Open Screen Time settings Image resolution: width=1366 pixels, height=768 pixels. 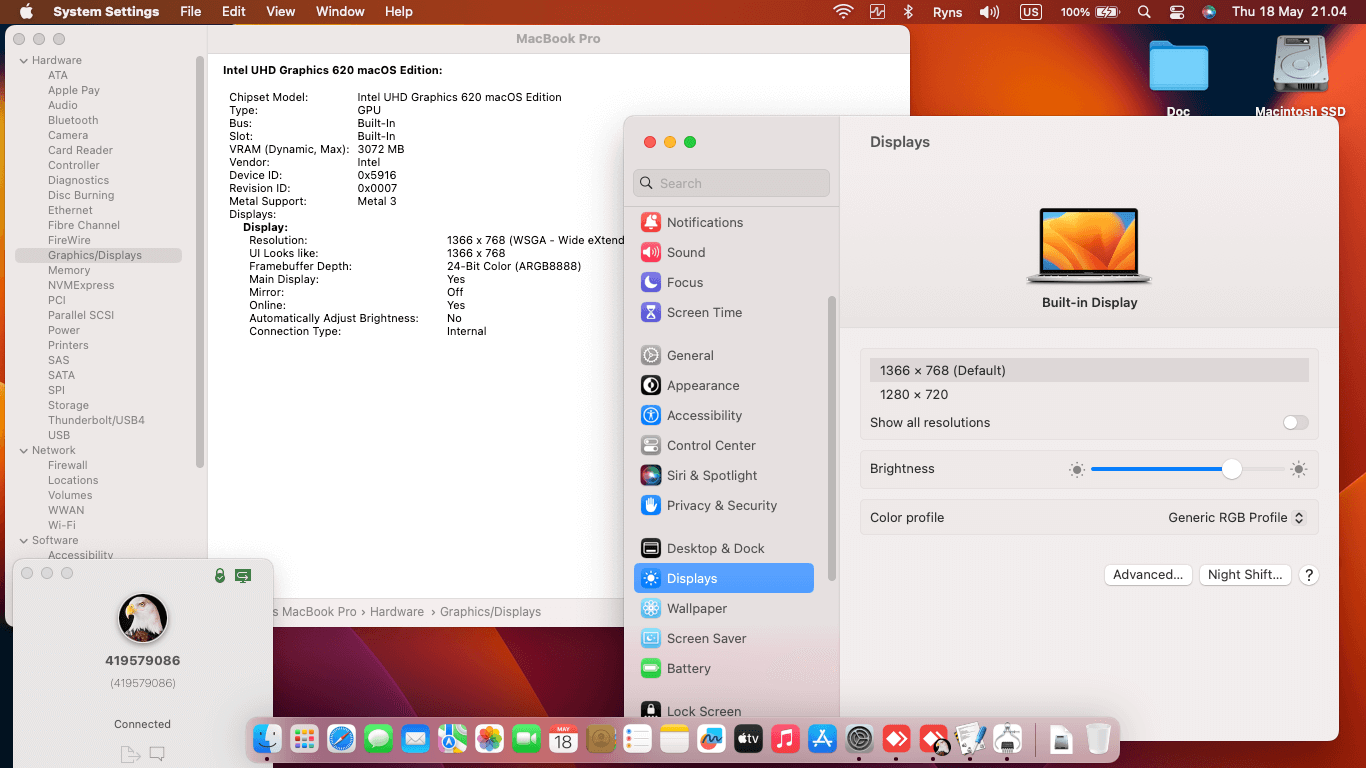(x=723, y=312)
